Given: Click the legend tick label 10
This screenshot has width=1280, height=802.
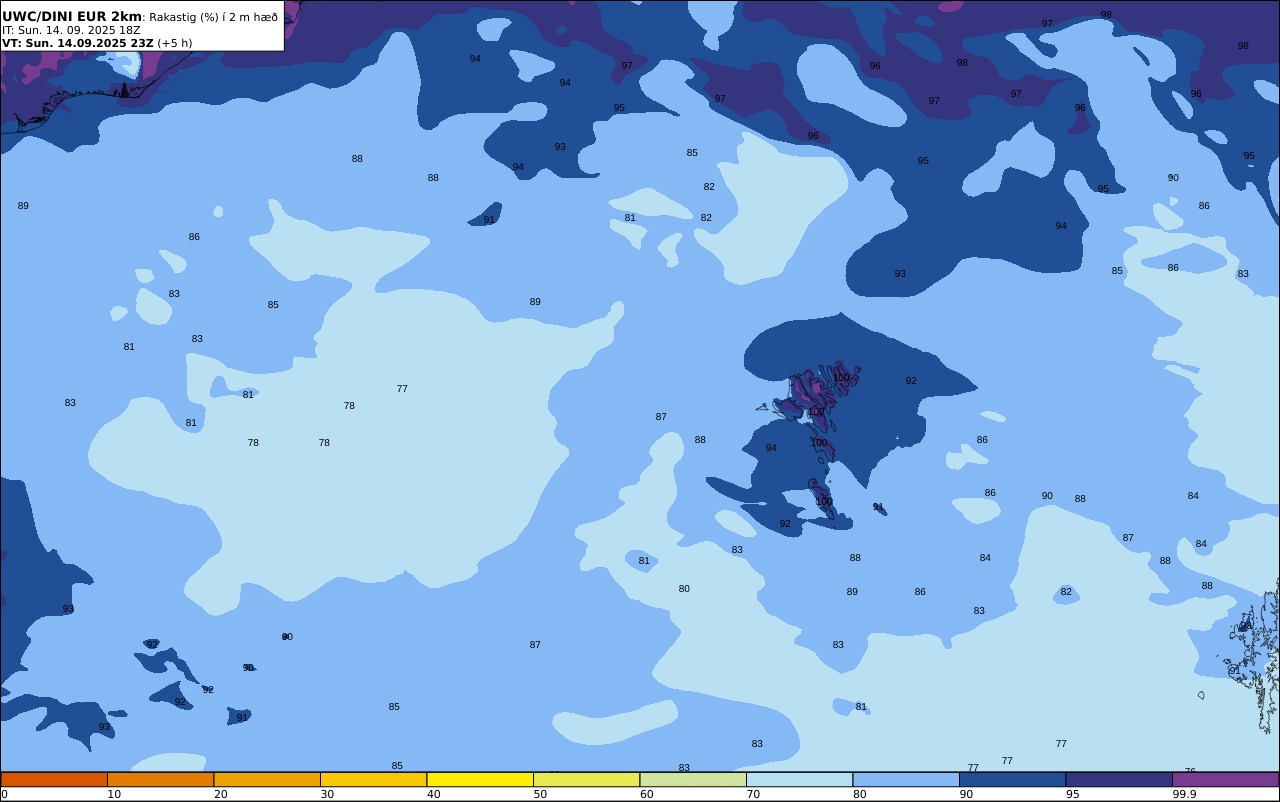Looking at the screenshot, I should click(x=114, y=794).
